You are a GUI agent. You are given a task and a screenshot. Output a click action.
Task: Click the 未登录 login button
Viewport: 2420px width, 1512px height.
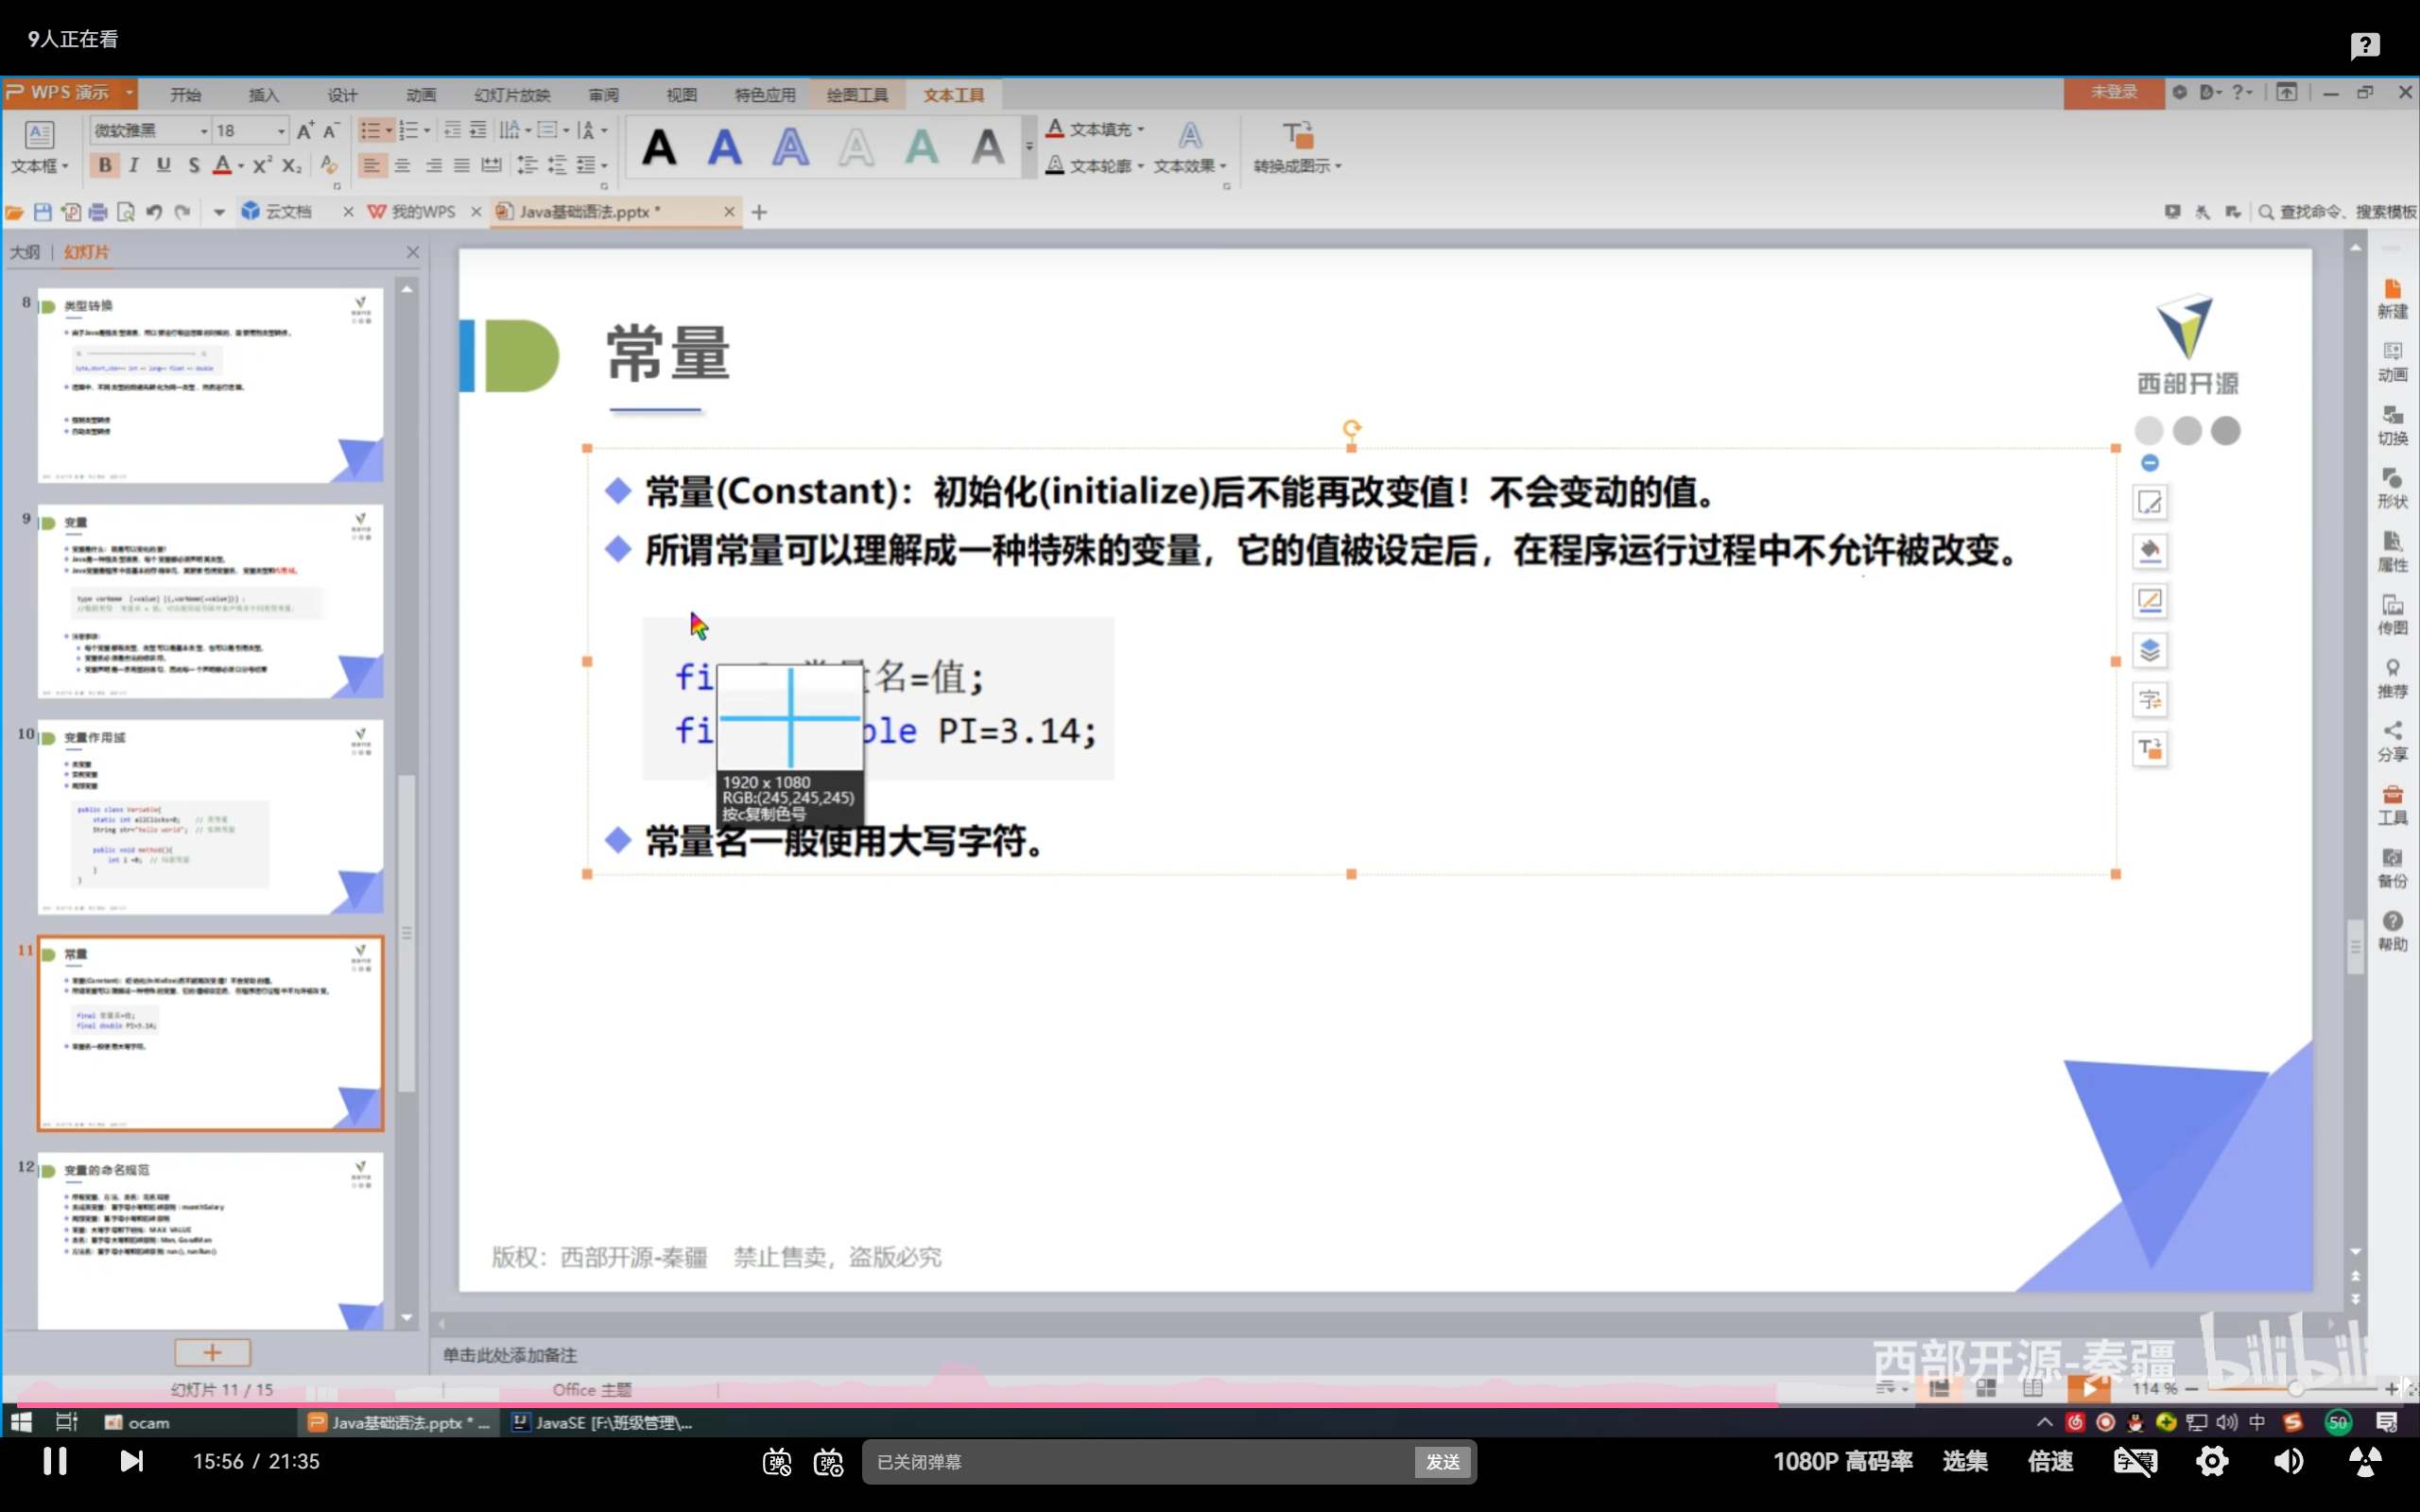[x=2114, y=92]
